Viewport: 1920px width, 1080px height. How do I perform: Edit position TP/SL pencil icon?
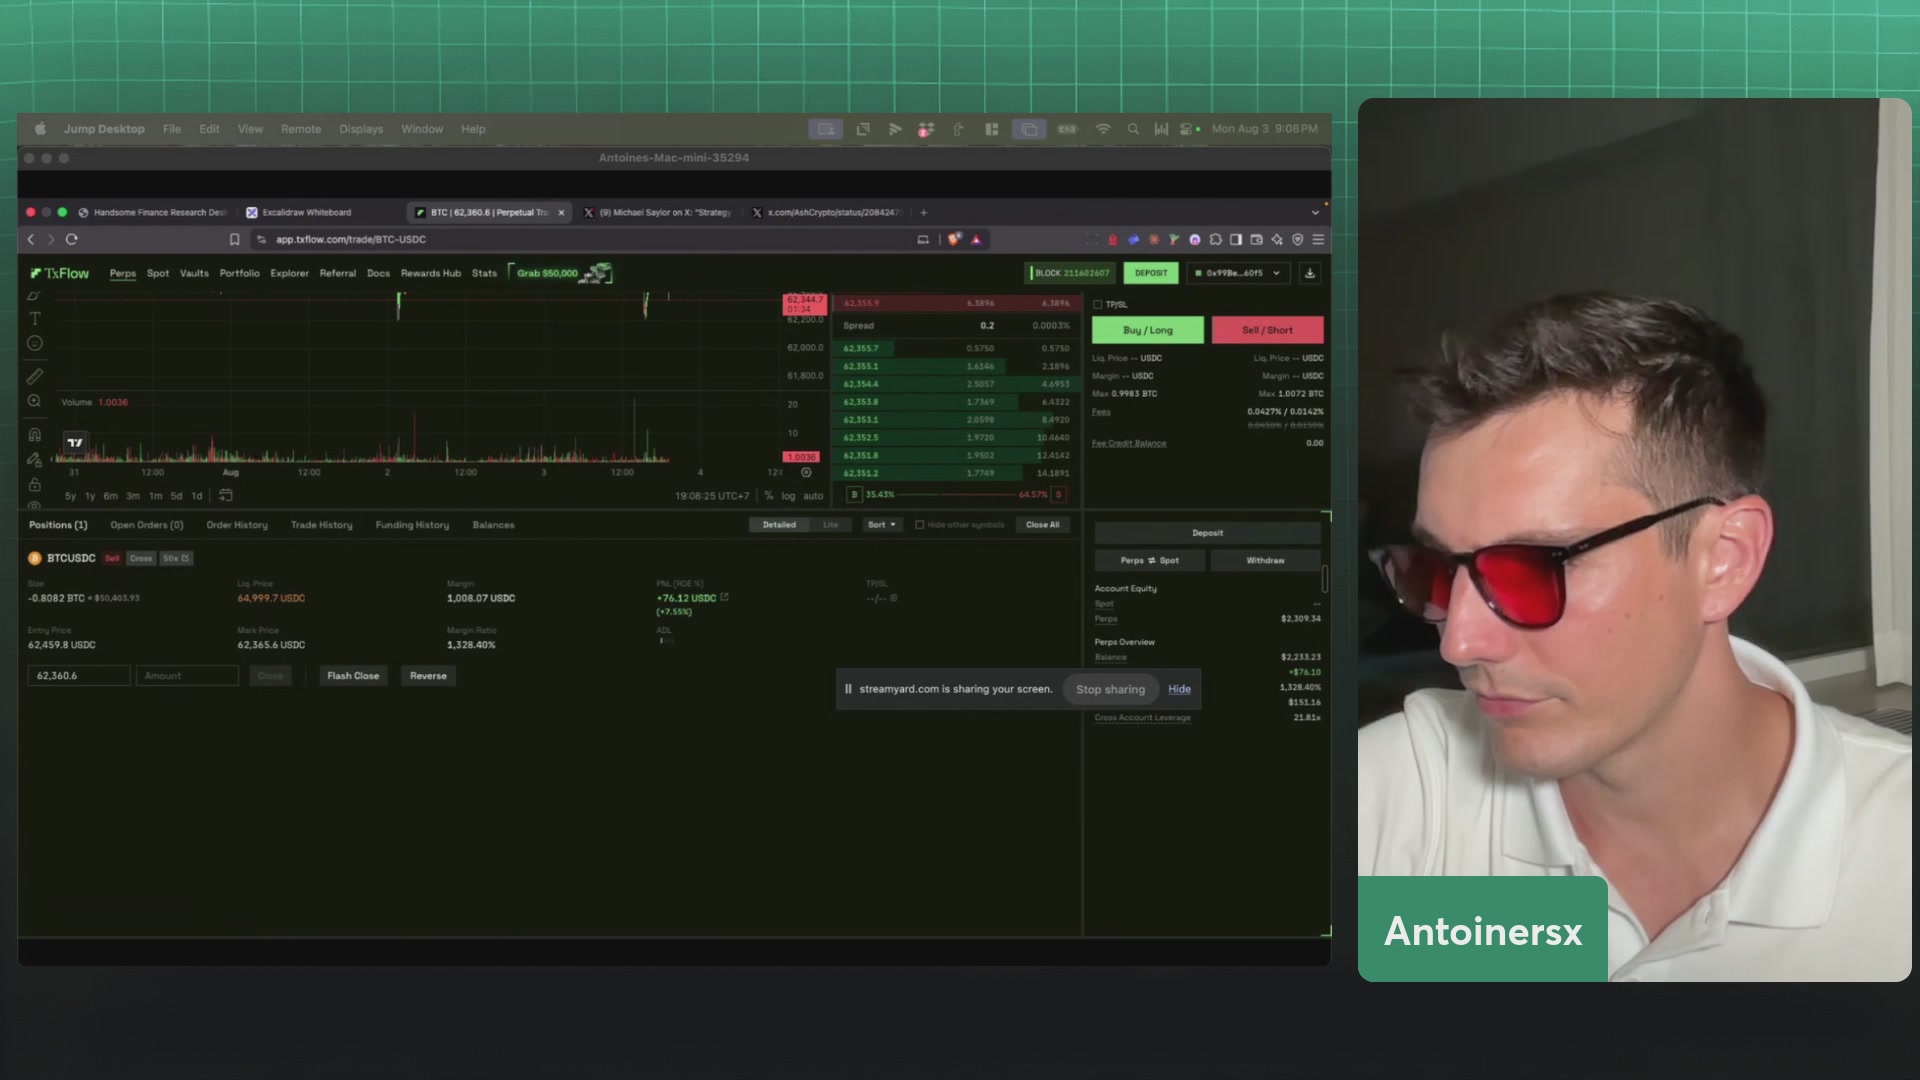[894, 598]
